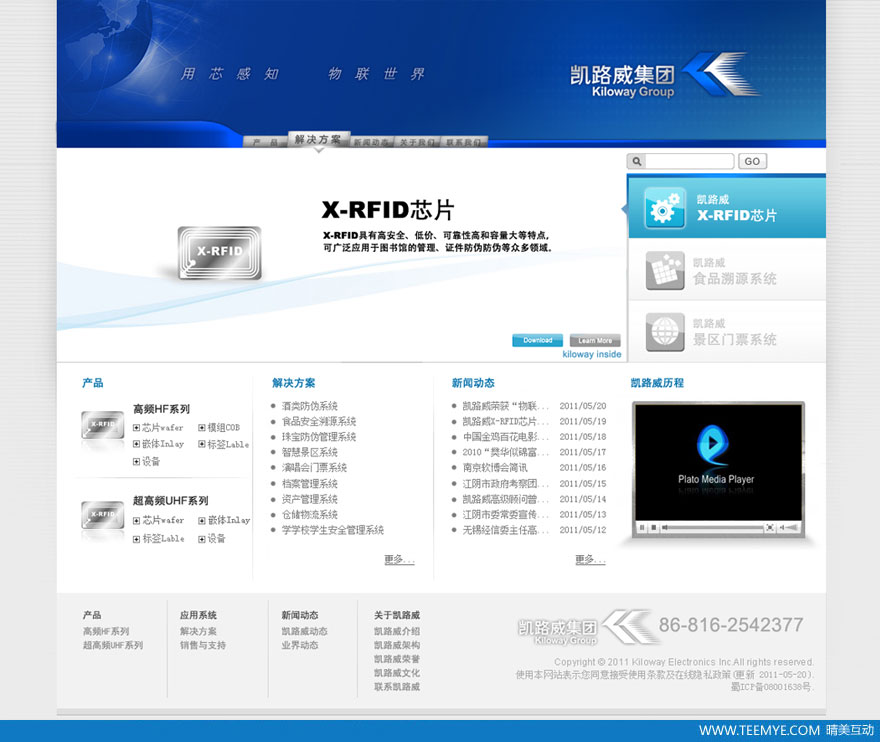Open the 智慧景区系统 solution link
The image size is (880, 742).
click(310, 452)
